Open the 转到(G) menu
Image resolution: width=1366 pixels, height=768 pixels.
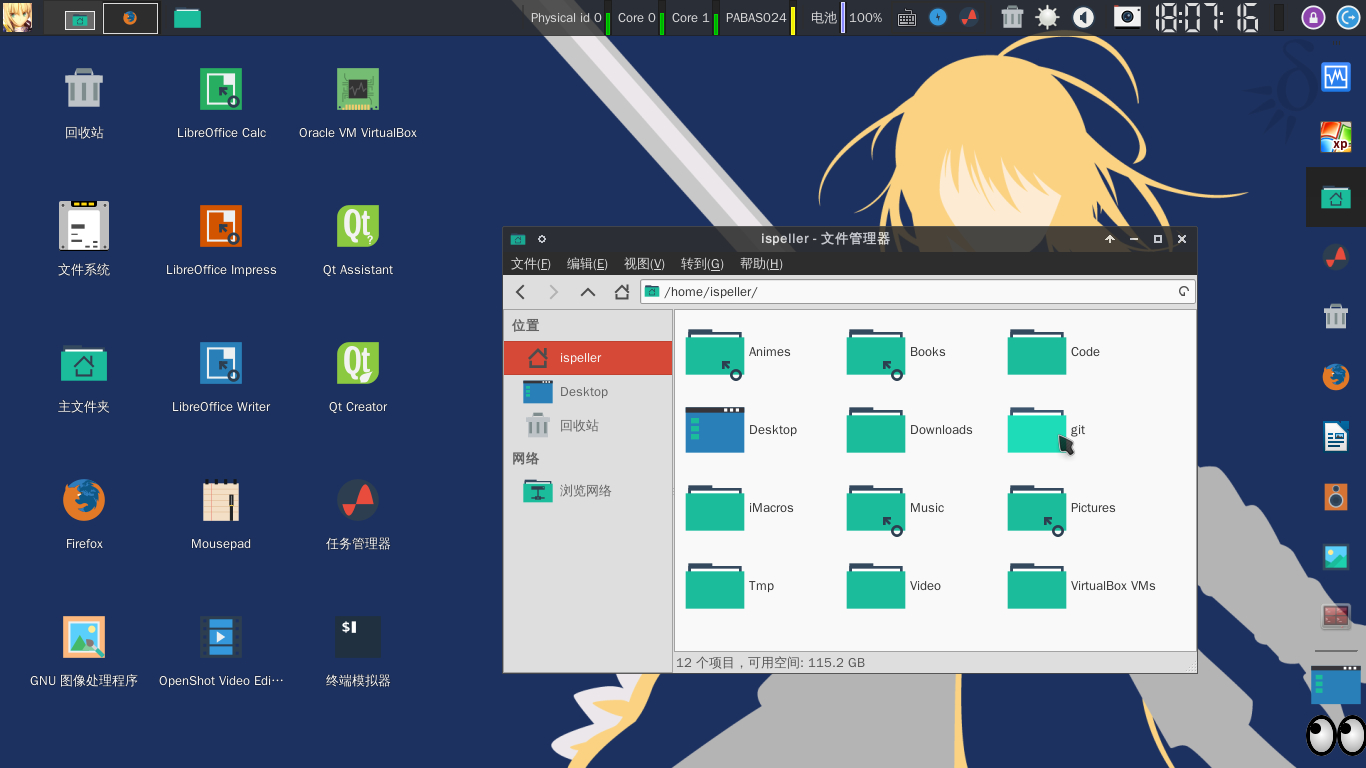coord(702,264)
